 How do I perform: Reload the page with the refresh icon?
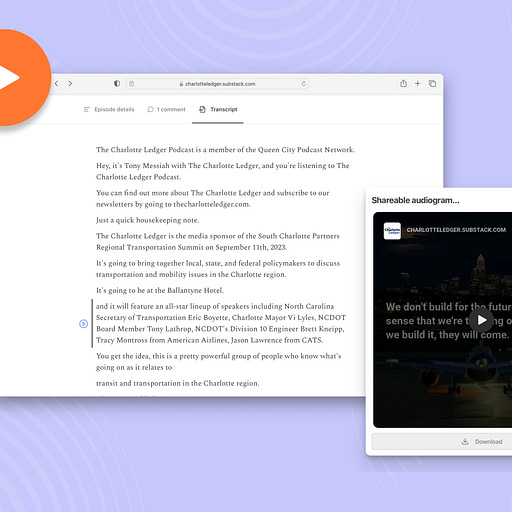pos(303,84)
